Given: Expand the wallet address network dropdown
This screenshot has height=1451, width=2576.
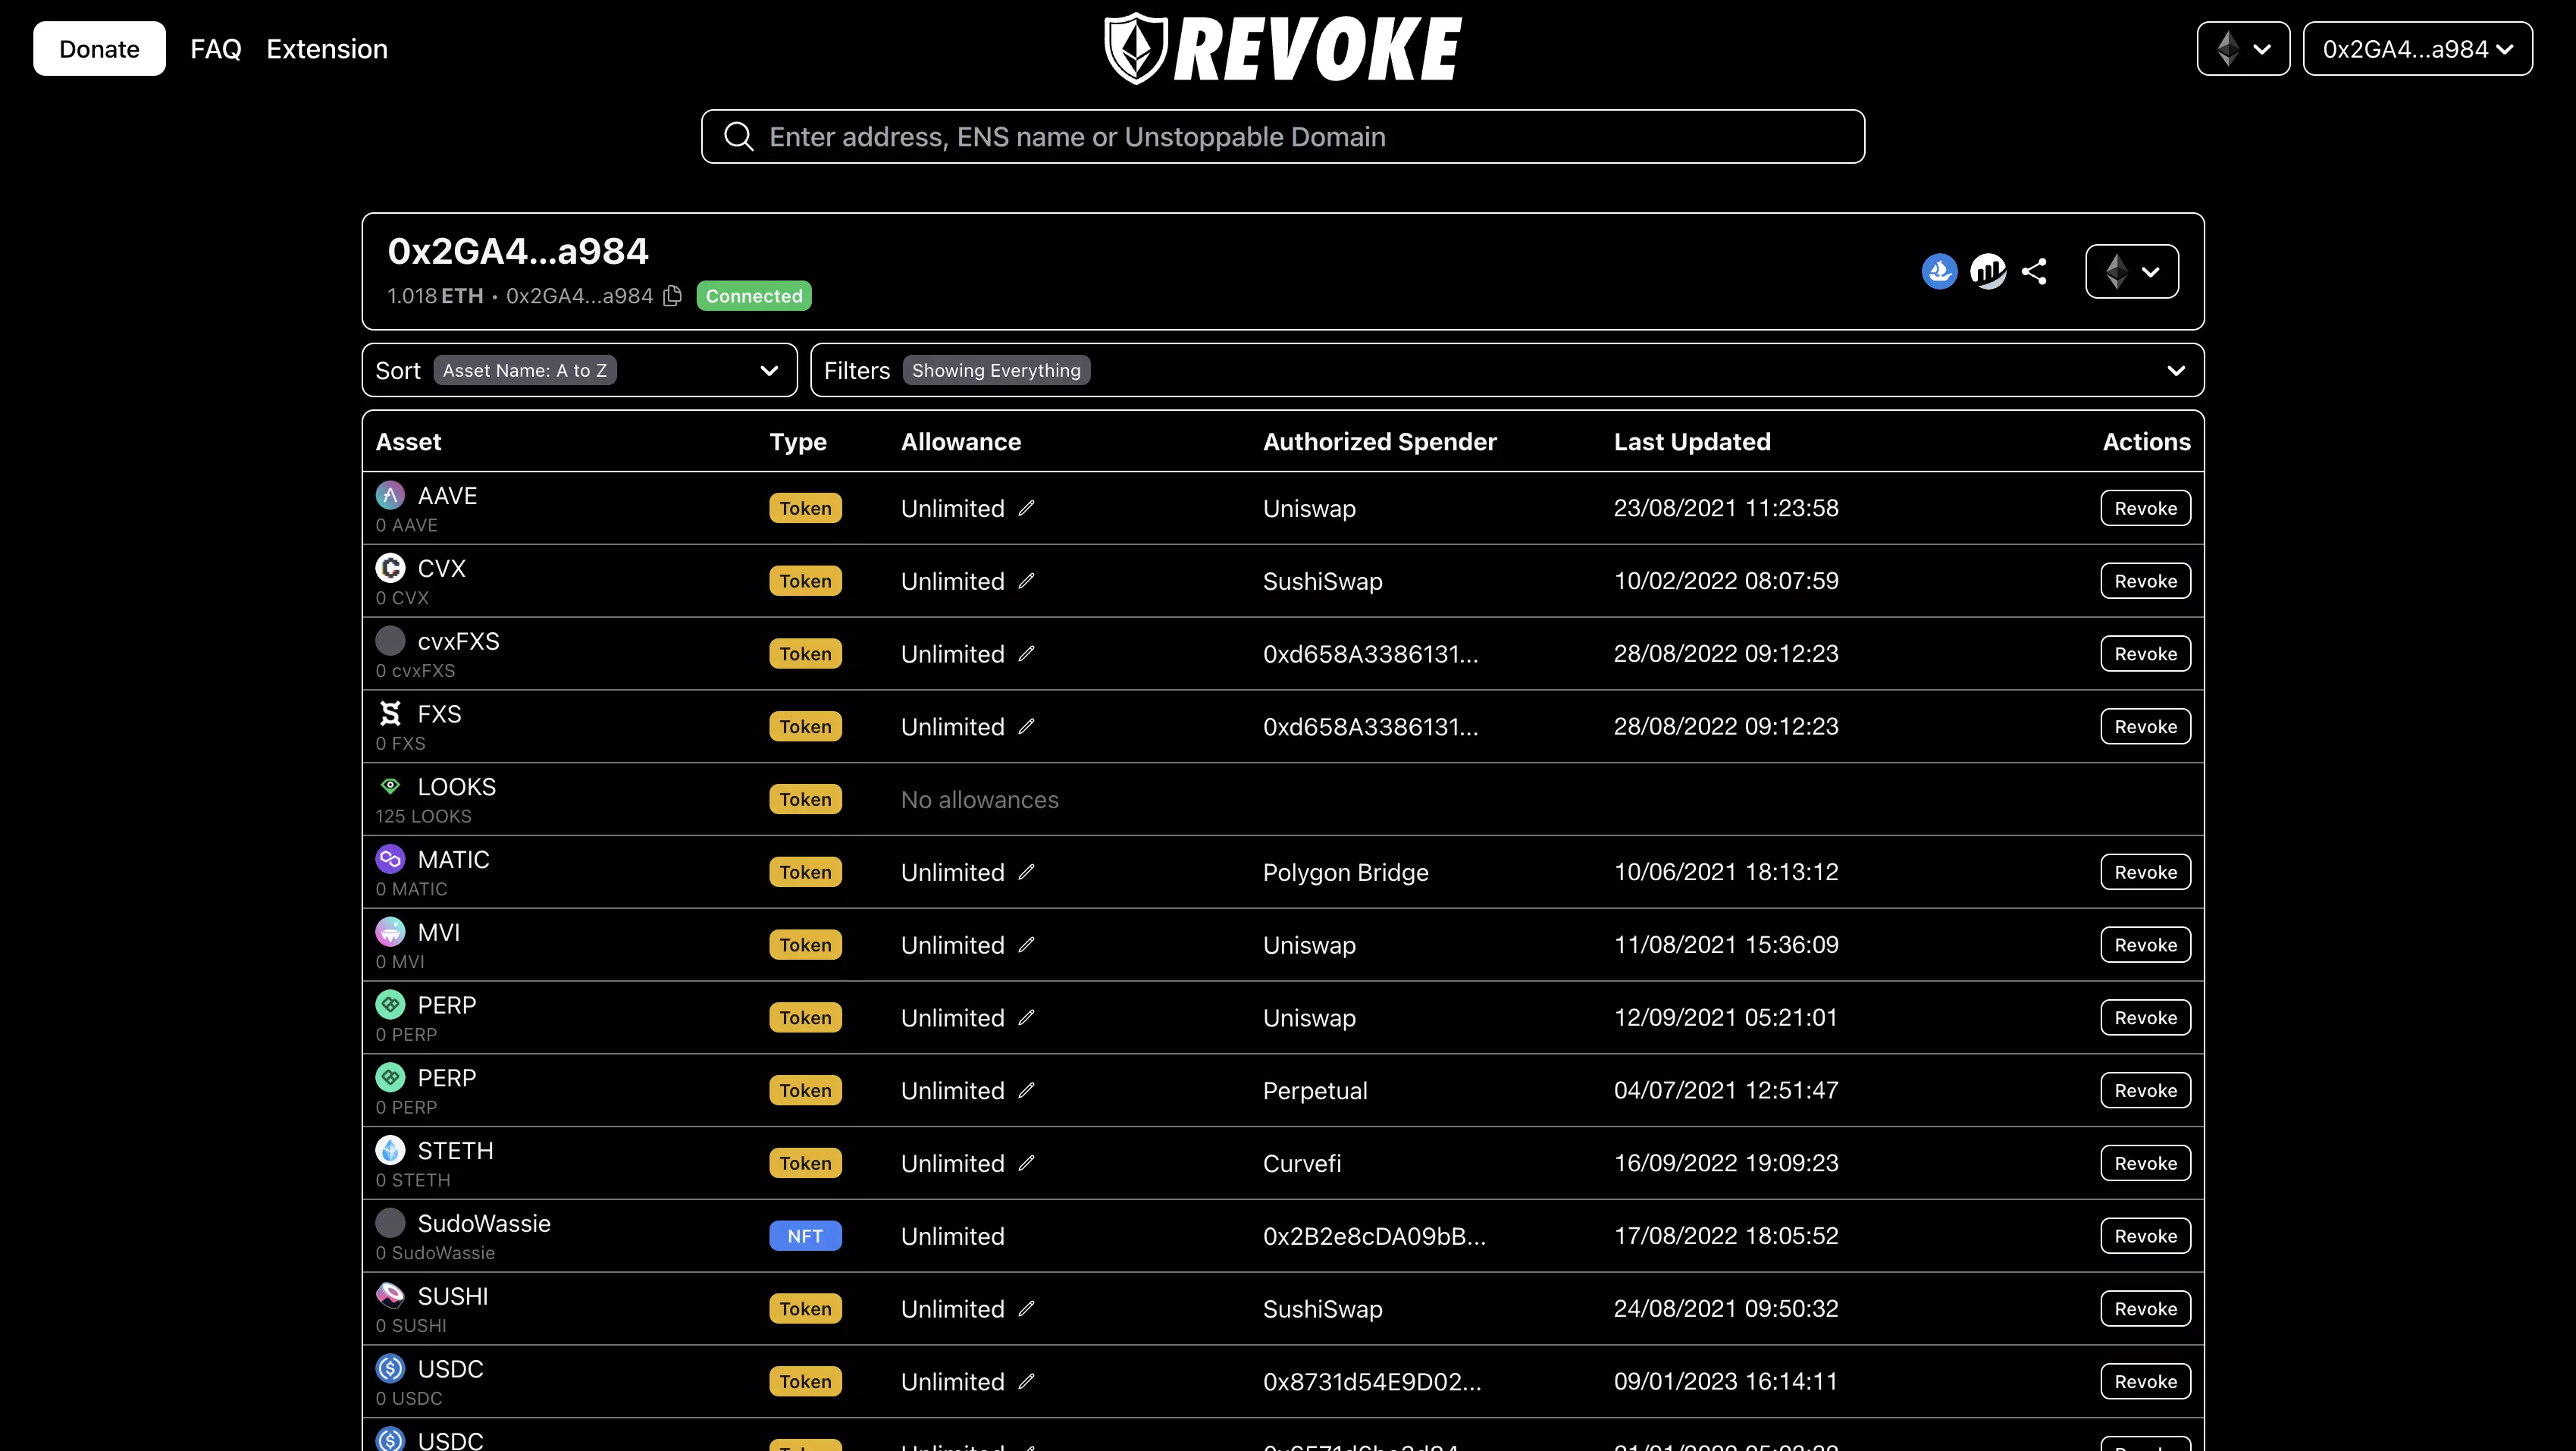Looking at the screenshot, I should point(2130,271).
